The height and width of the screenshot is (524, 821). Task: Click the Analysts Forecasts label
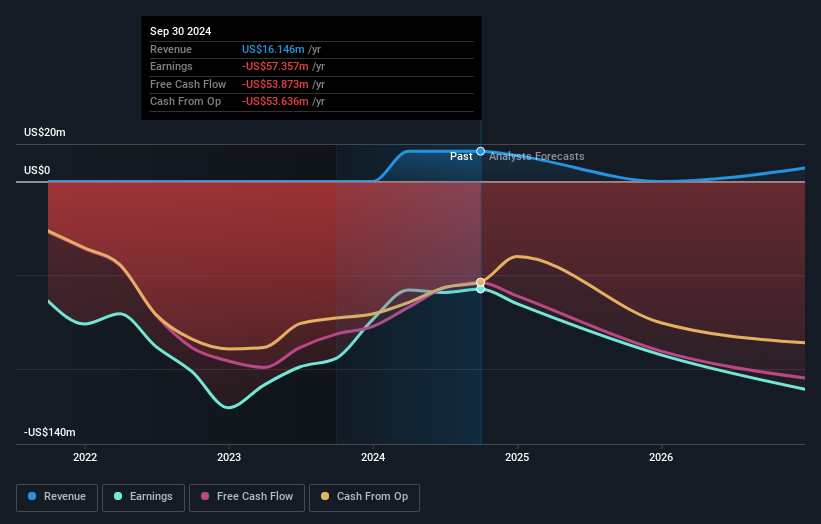tap(537, 157)
